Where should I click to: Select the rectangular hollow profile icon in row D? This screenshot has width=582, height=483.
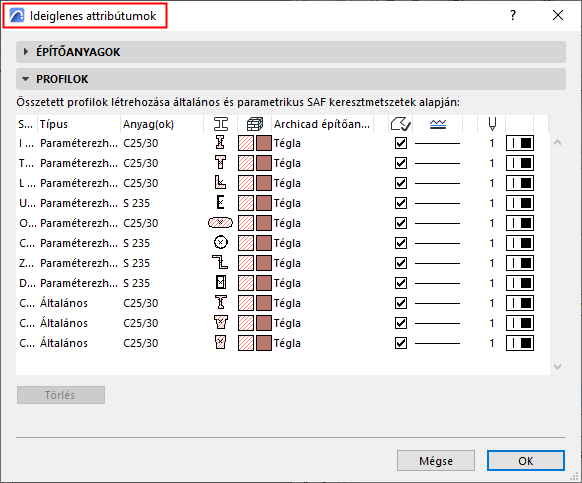point(221,283)
